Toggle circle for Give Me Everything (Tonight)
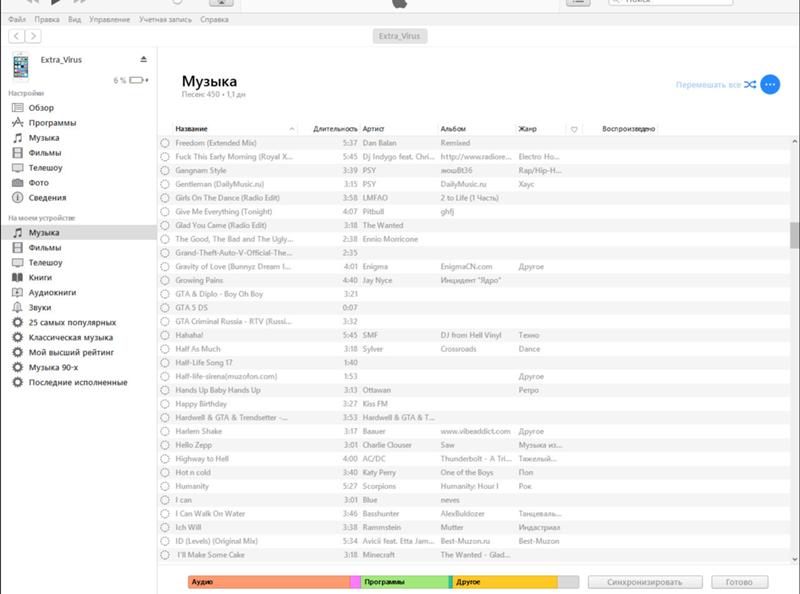The image size is (800, 594). [165, 212]
